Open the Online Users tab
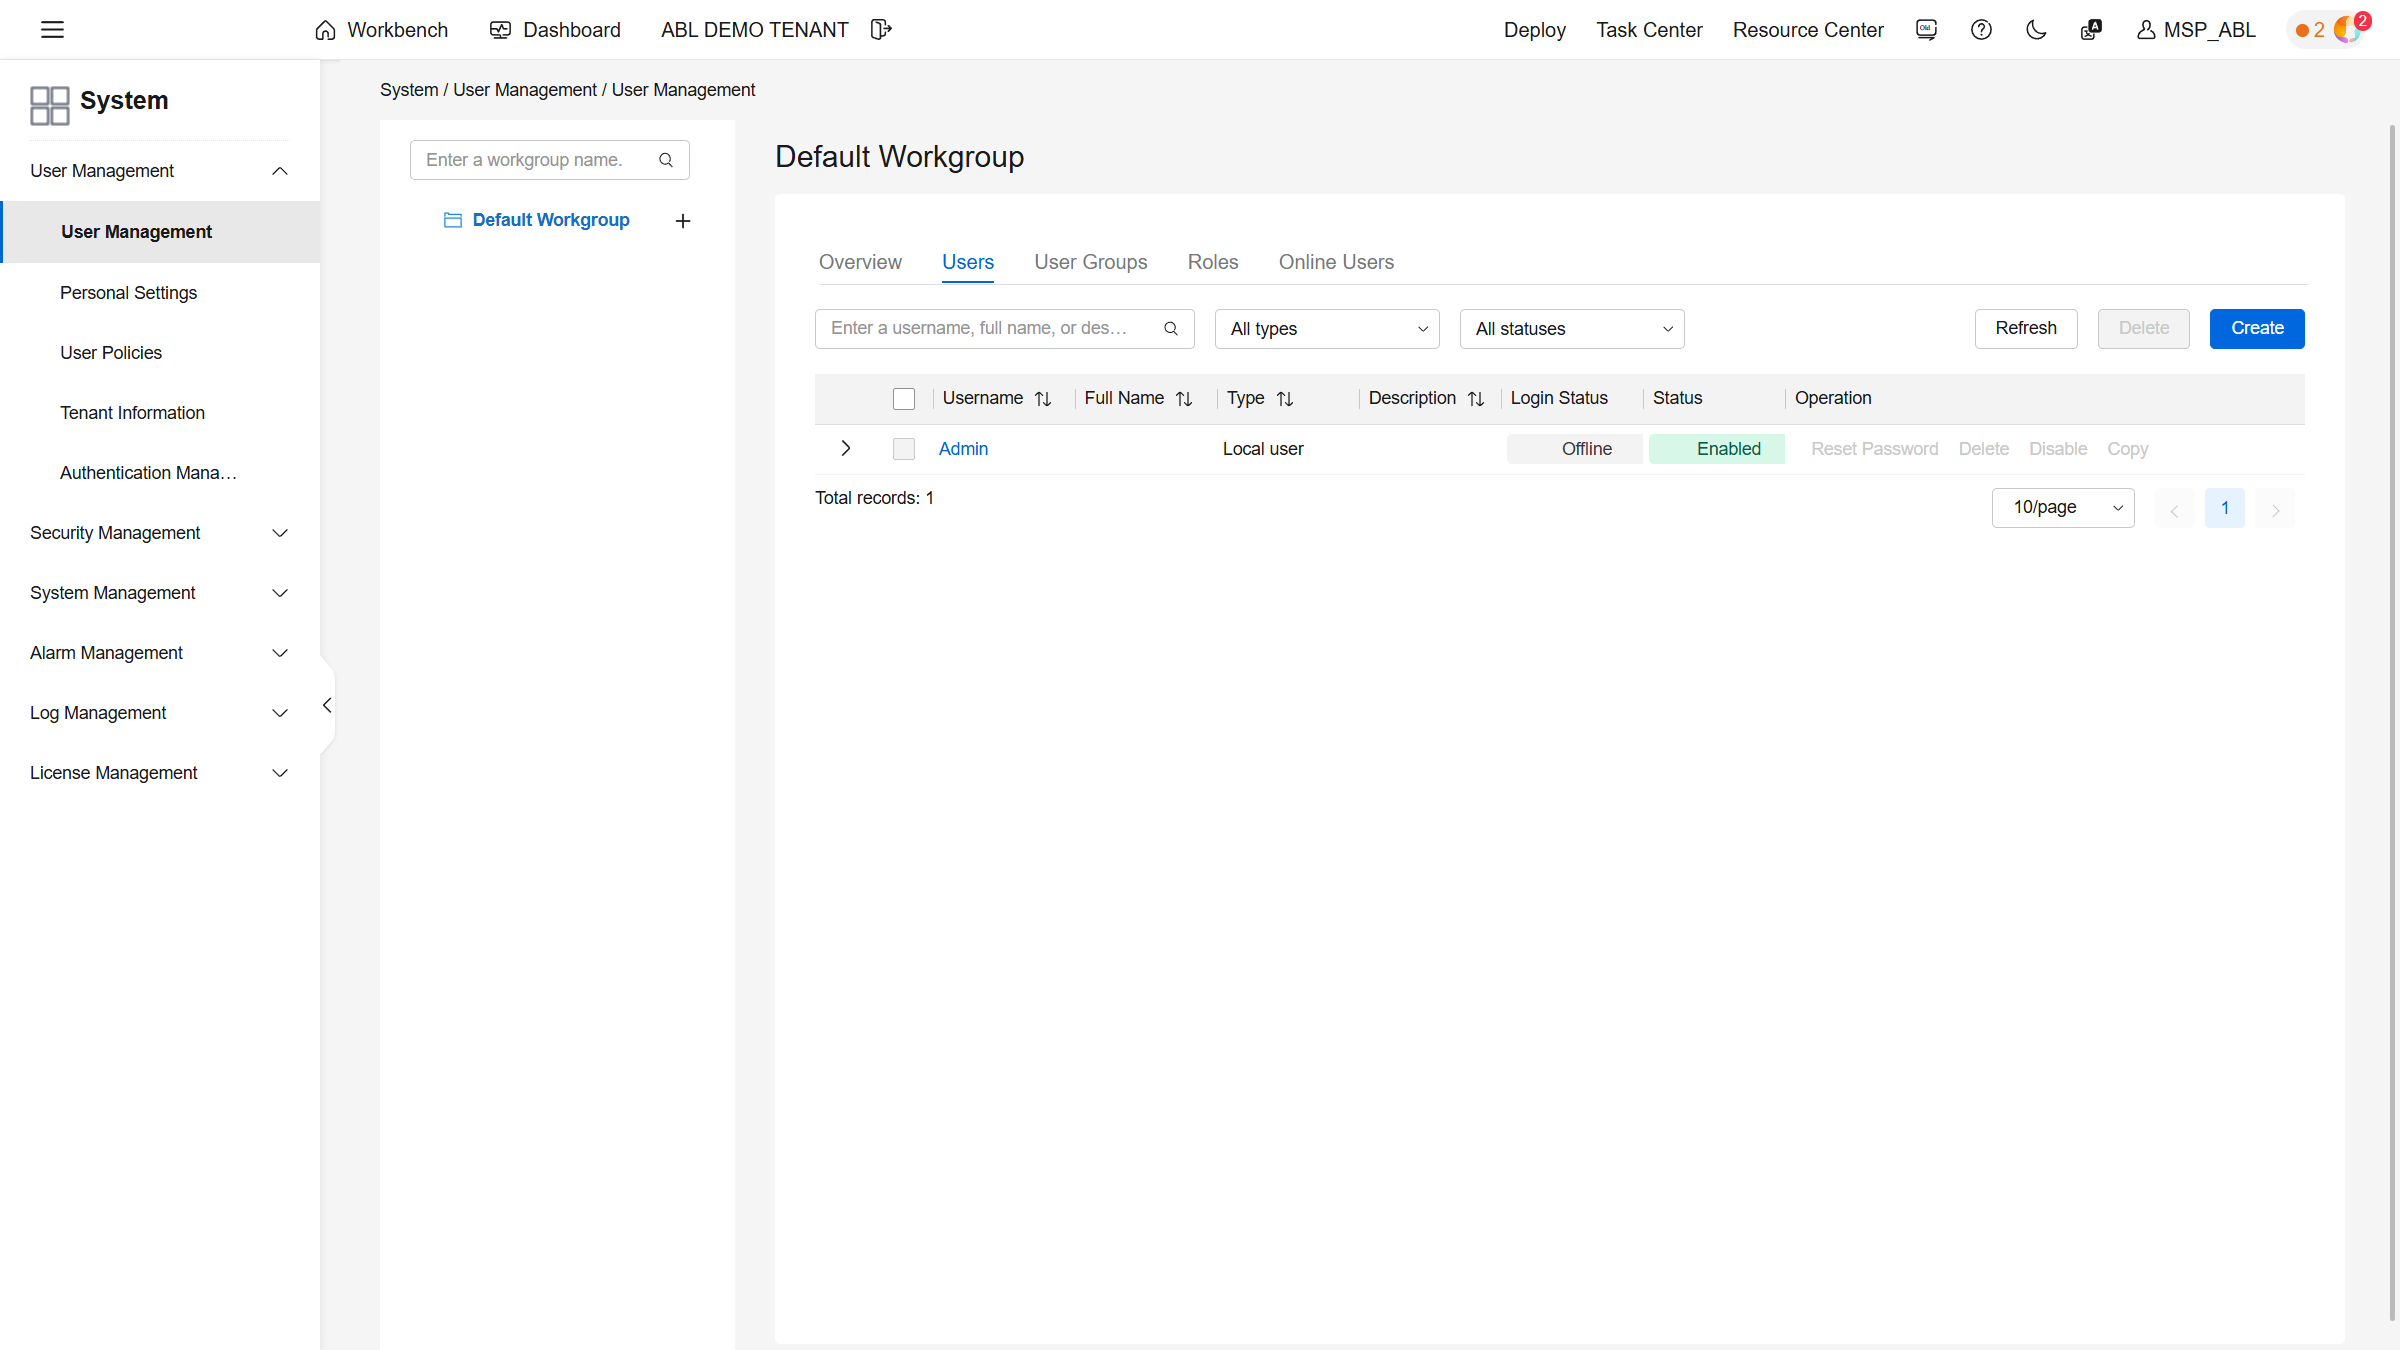Viewport: 2400px width, 1350px height. [1336, 262]
